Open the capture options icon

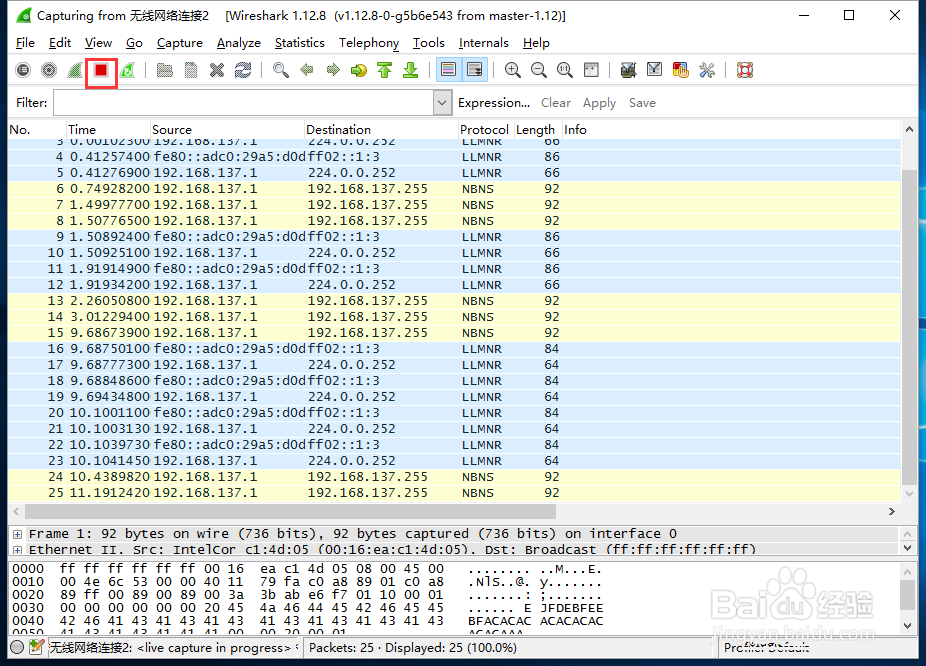(x=49, y=70)
